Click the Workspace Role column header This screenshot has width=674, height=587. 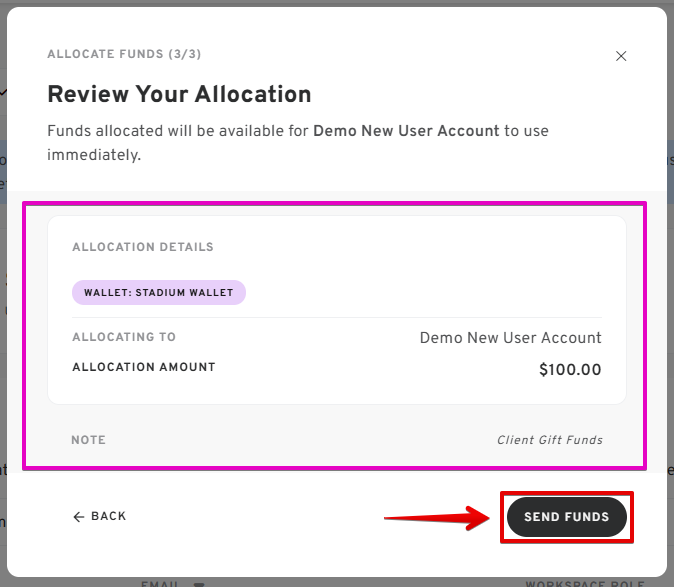tap(585, 584)
